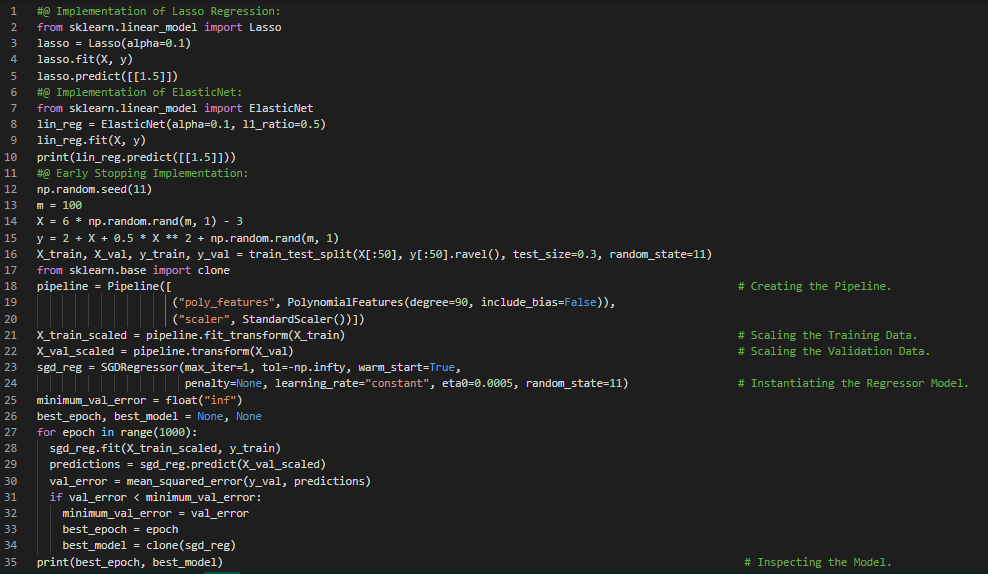This screenshot has height=574, width=988.
Task: Click the np.random.seed(11) statement
Action: coord(86,189)
